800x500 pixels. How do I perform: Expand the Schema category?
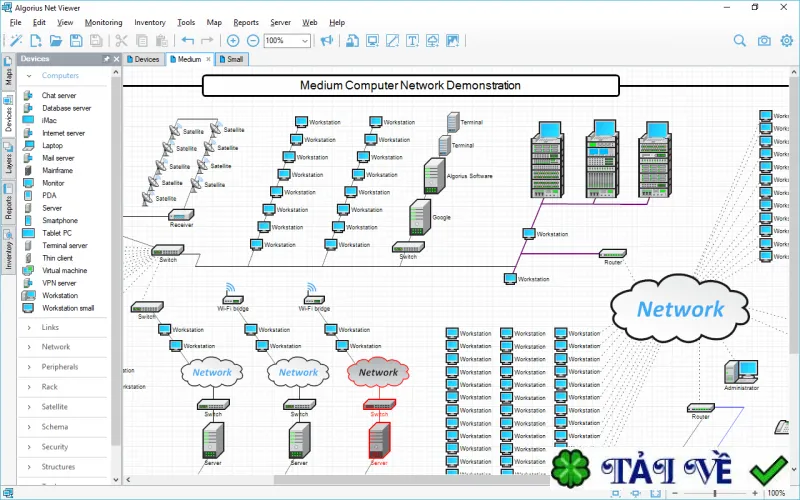tap(29, 427)
